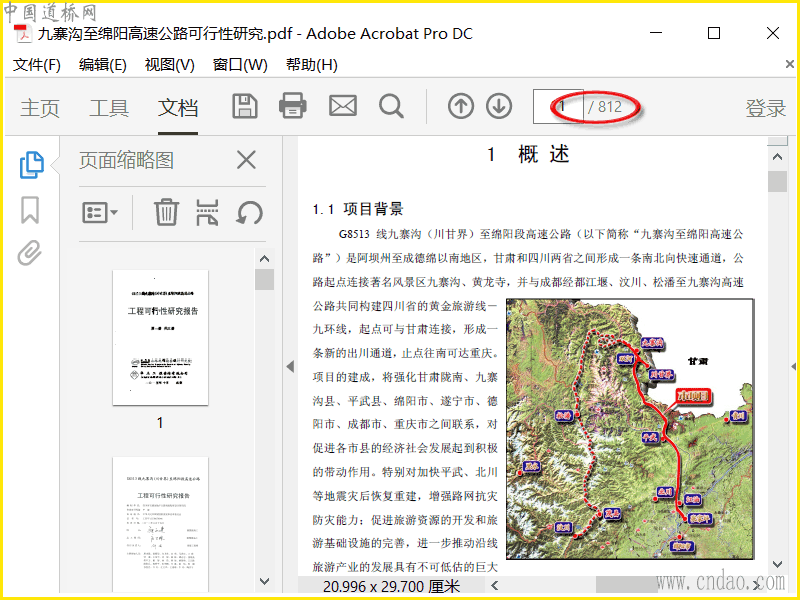The height and width of the screenshot is (600, 800).
Task: Click thumbnail panel scroll down arrow
Action: [x=264, y=581]
